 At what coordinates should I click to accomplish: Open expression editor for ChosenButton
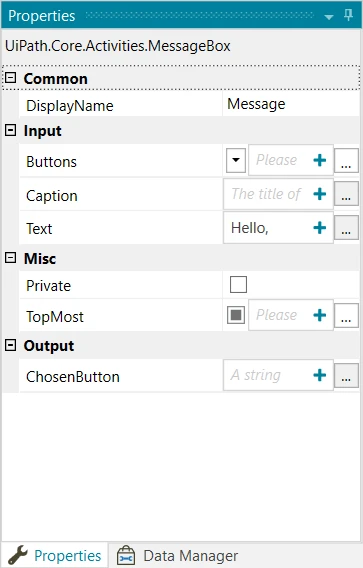coord(346,375)
